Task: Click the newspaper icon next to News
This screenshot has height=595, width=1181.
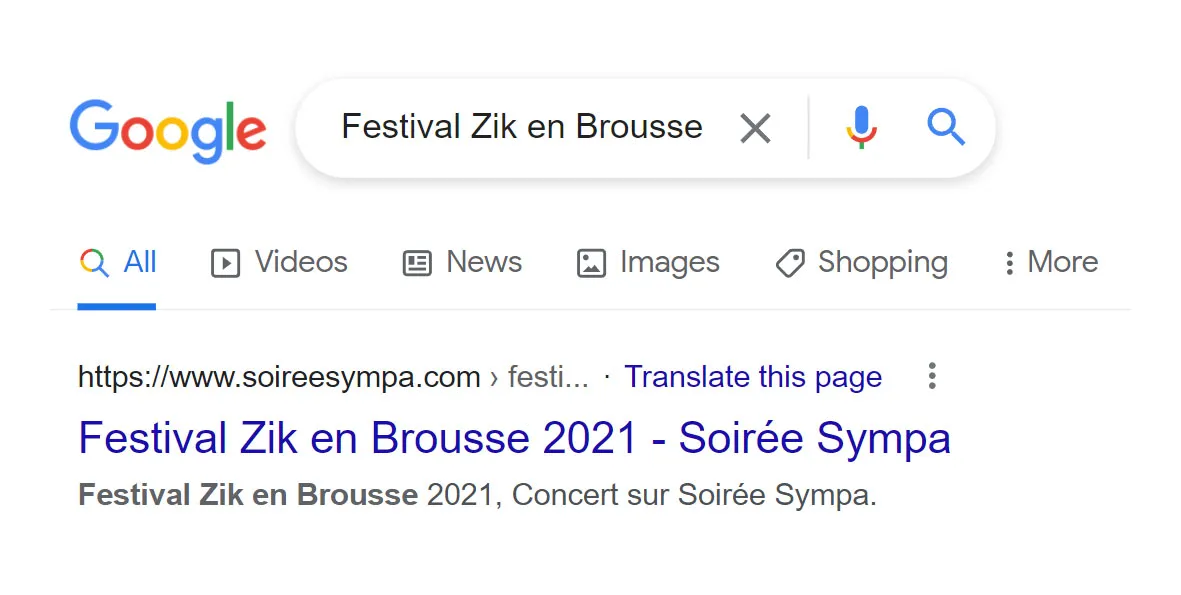Action: (x=416, y=263)
